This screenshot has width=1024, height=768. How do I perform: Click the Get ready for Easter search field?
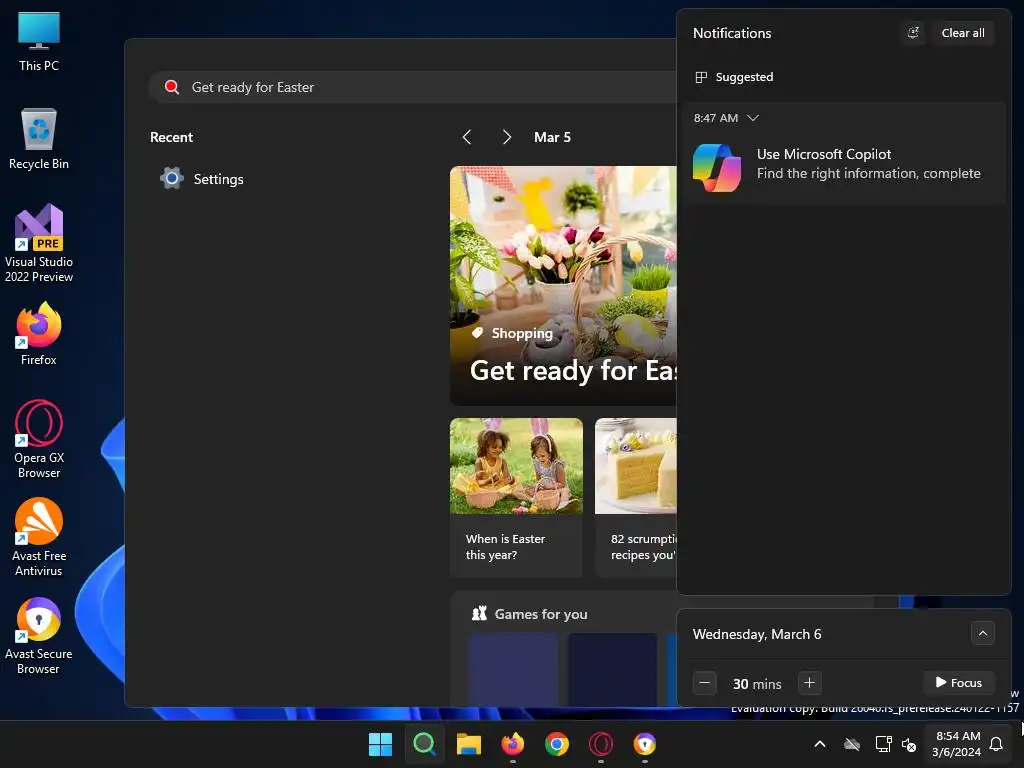pyautogui.click(x=413, y=87)
